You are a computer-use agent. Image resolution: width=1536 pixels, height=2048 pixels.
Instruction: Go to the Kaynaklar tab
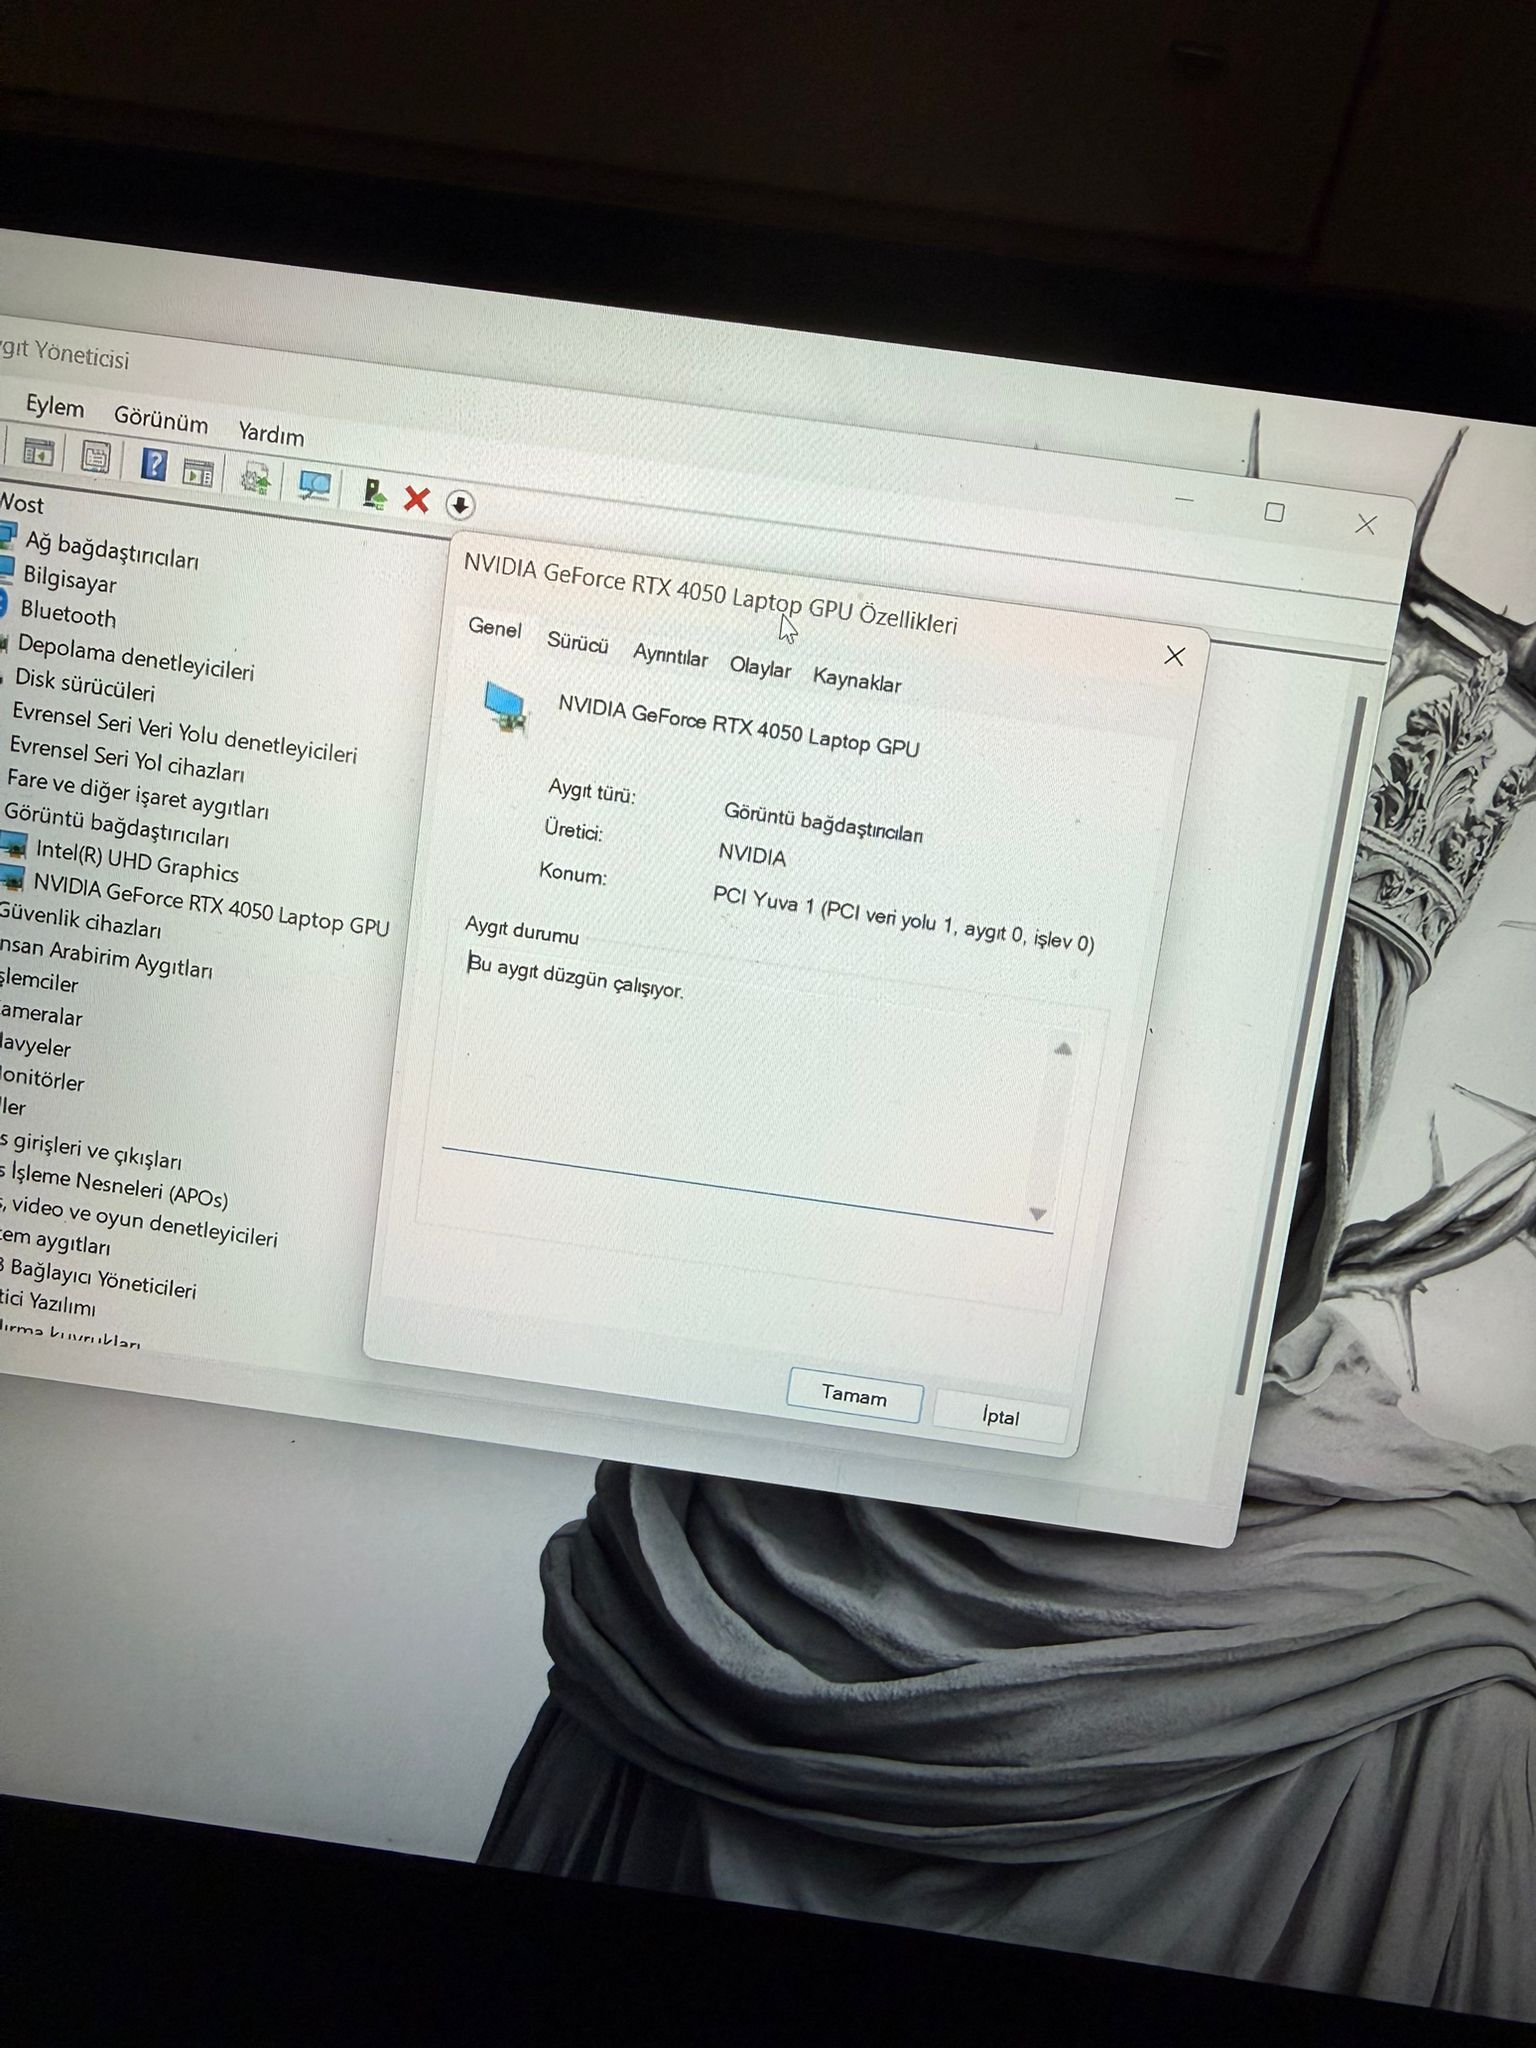[857, 681]
